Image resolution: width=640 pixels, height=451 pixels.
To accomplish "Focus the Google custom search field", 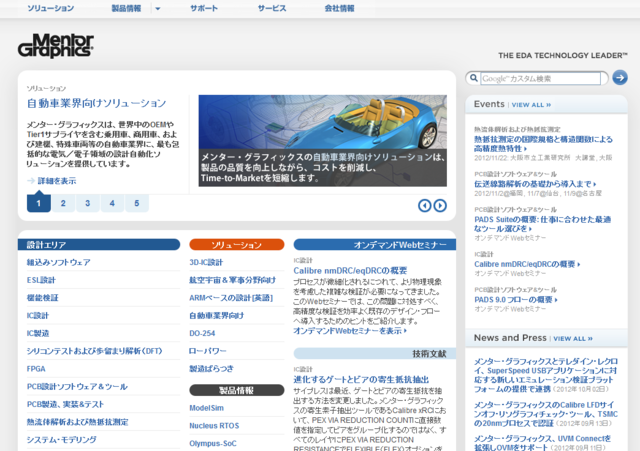I will tap(541, 78).
